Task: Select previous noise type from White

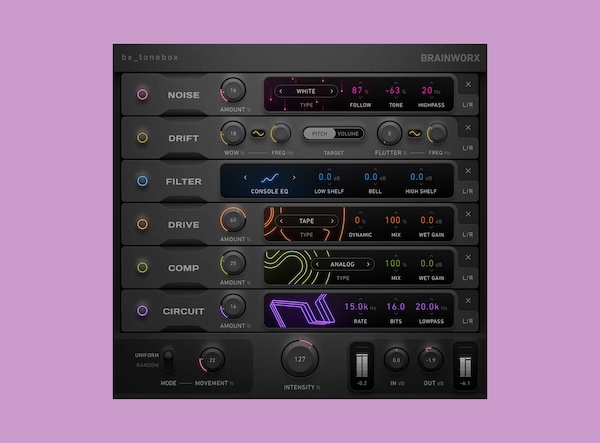Action: pos(280,91)
